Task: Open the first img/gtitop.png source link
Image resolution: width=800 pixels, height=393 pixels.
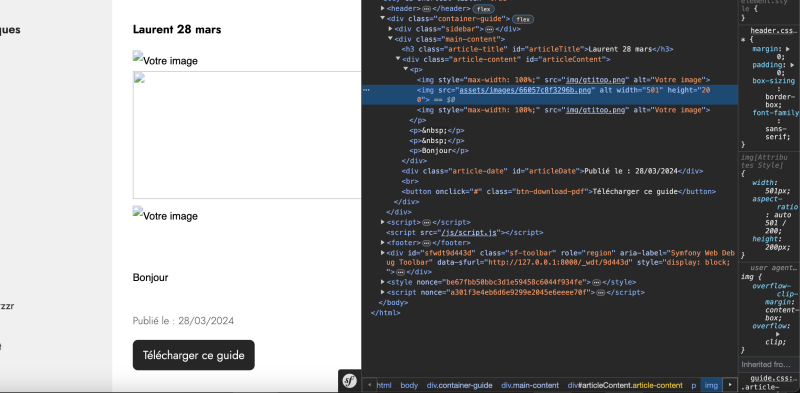Action: click(x=595, y=80)
